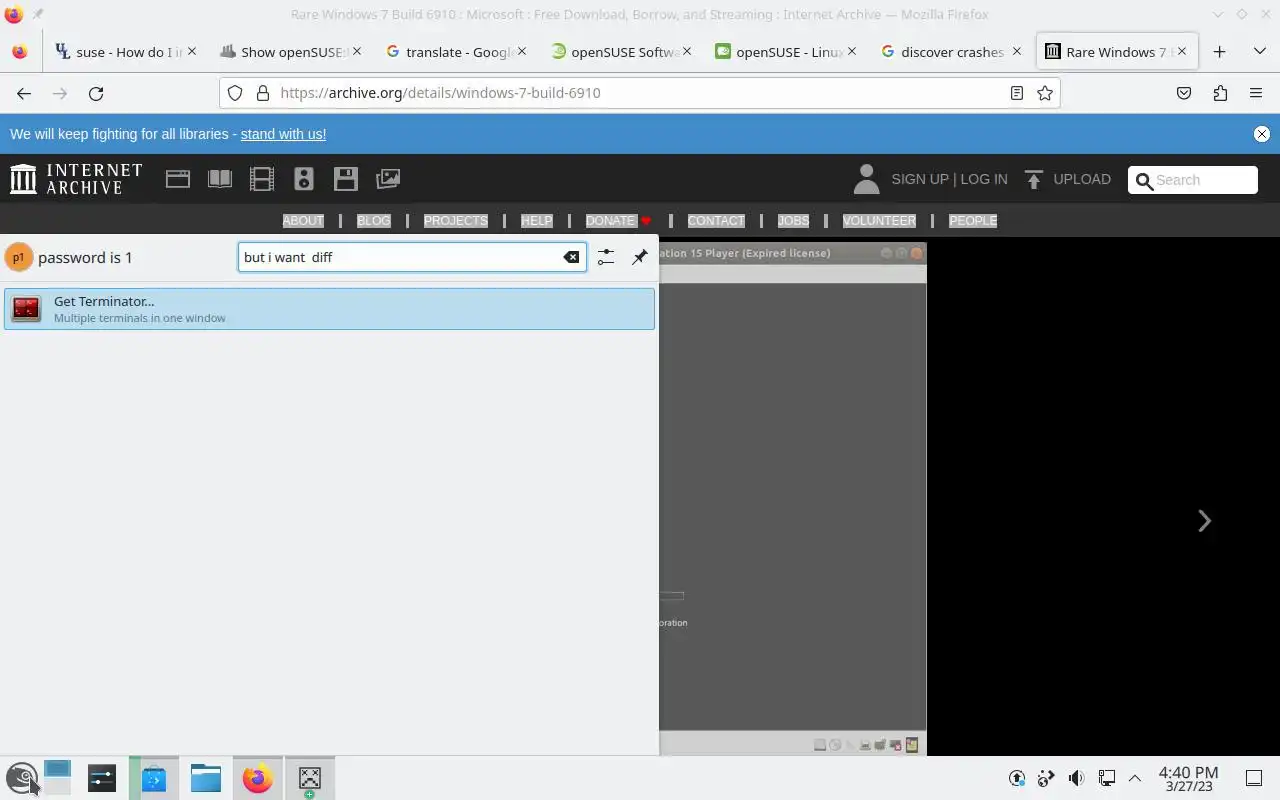Open the PEOPLE navigation link

pos(973,221)
